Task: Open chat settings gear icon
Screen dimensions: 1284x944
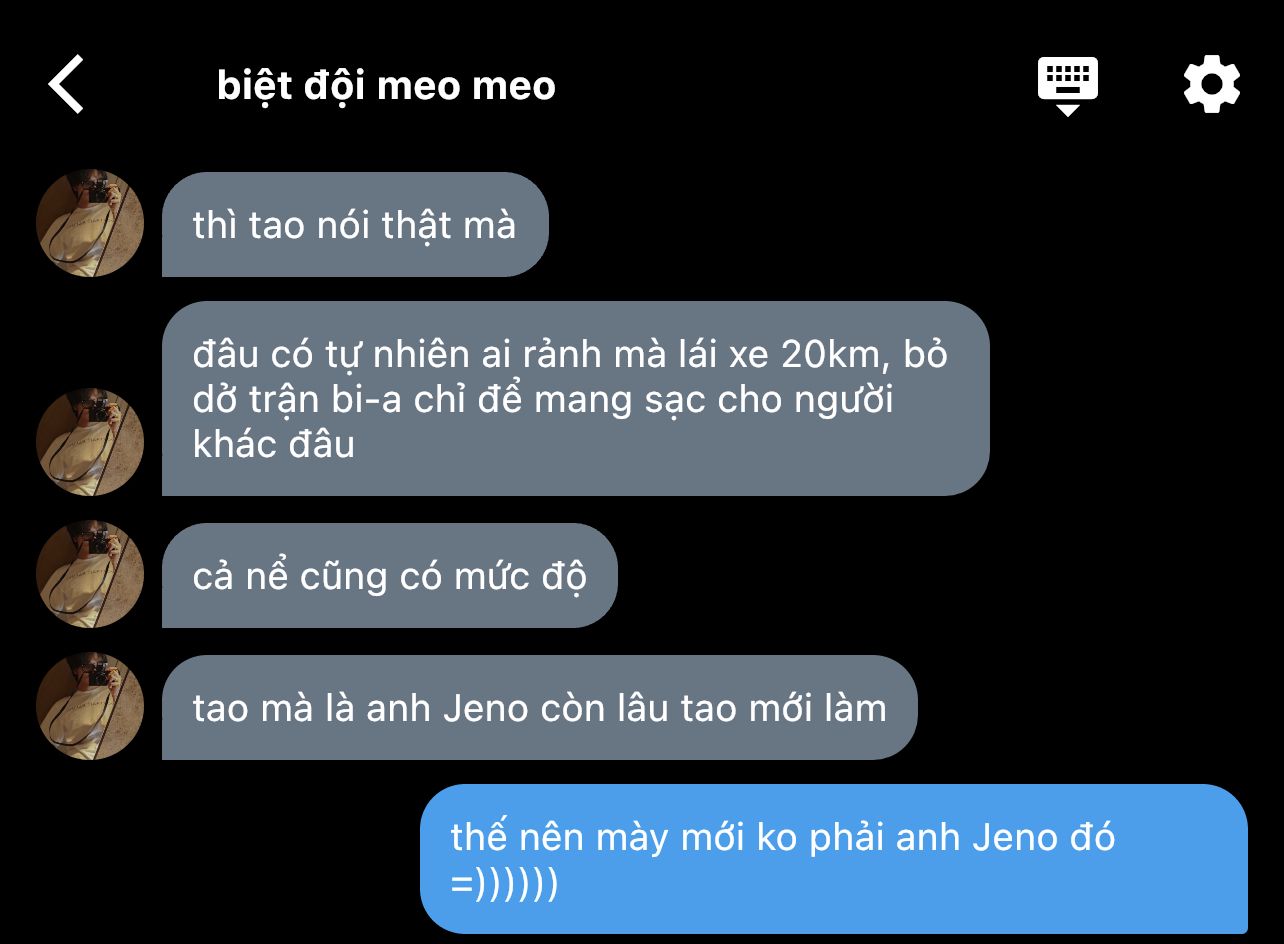Action: click(x=1212, y=85)
